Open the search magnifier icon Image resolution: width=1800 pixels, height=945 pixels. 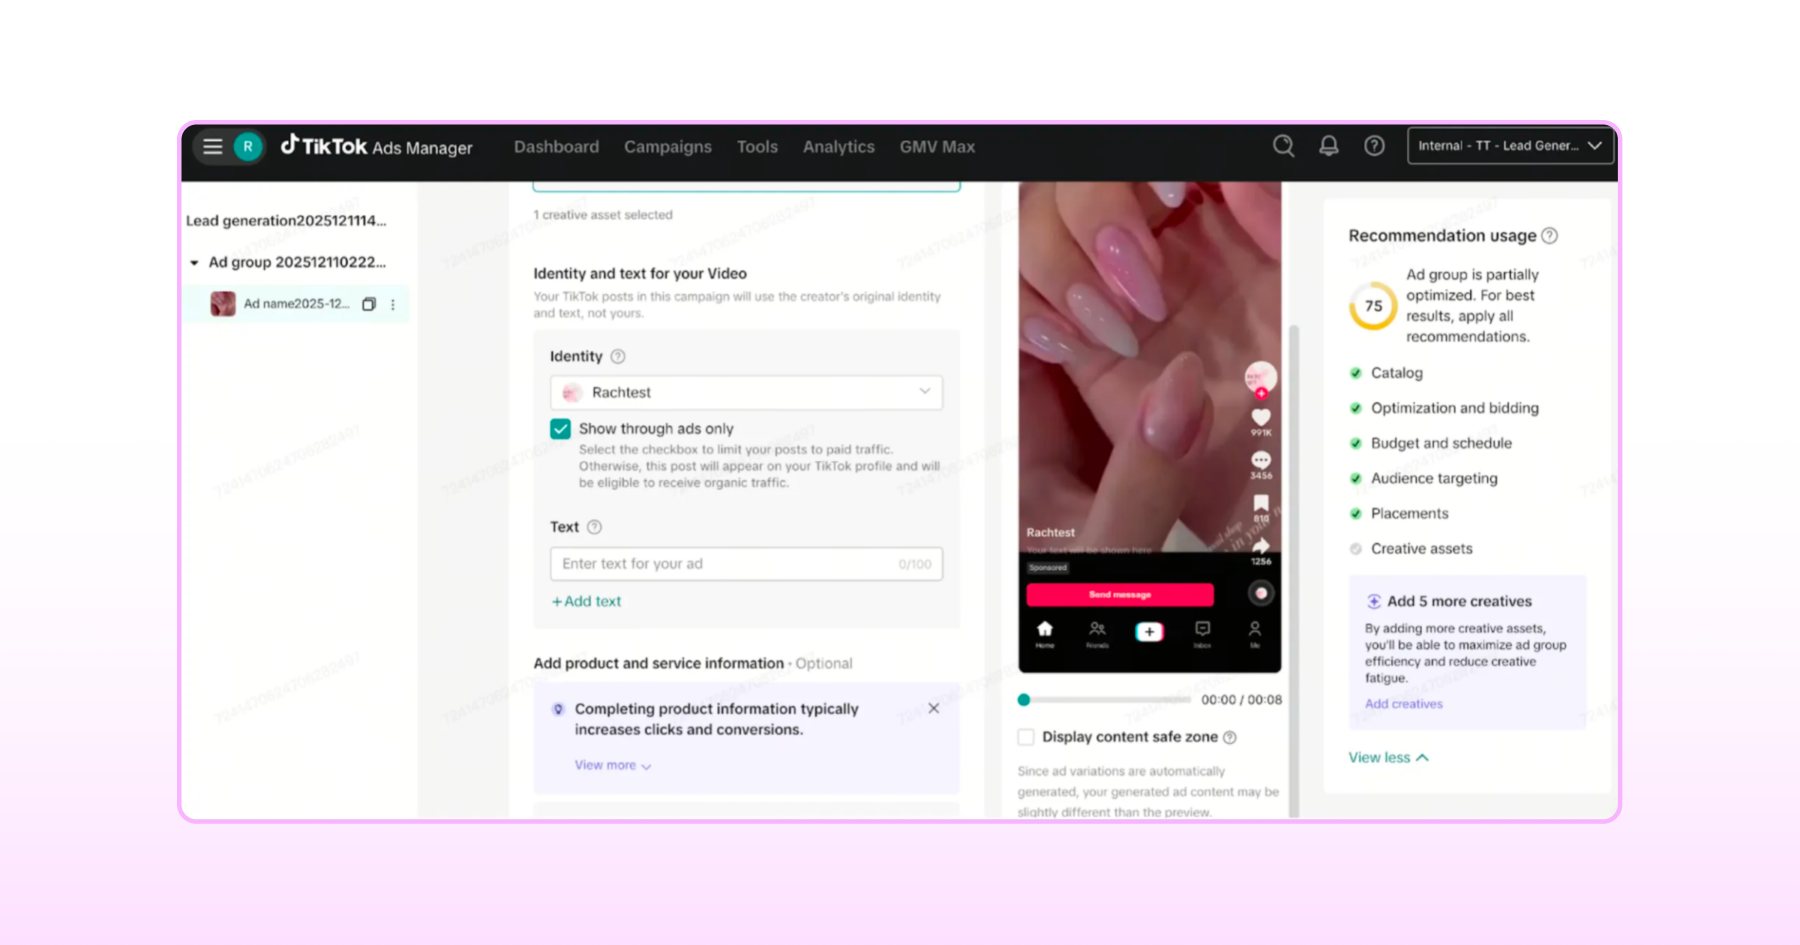tap(1283, 146)
